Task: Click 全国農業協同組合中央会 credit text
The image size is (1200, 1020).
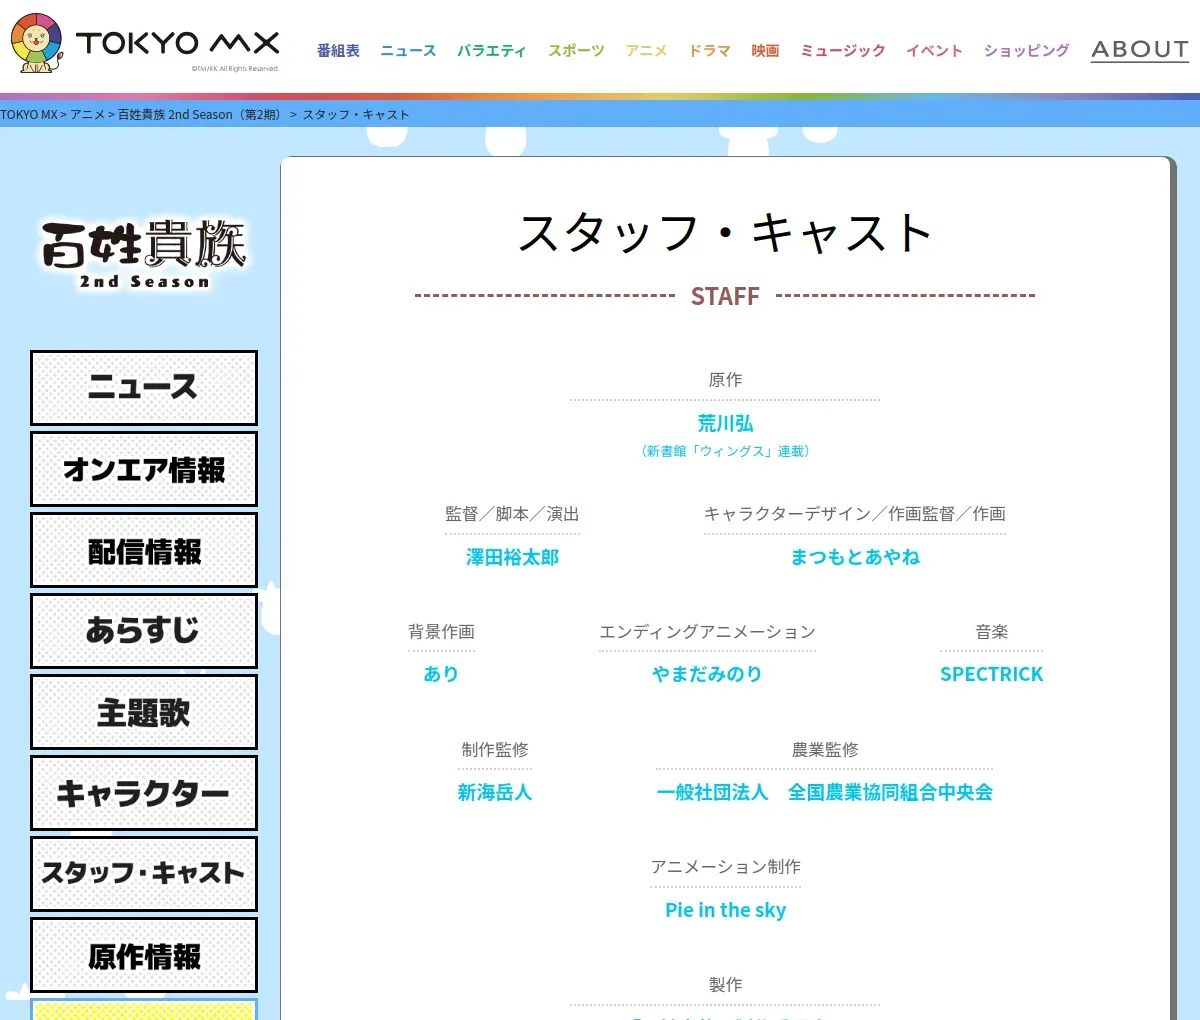Action: coord(890,792)
